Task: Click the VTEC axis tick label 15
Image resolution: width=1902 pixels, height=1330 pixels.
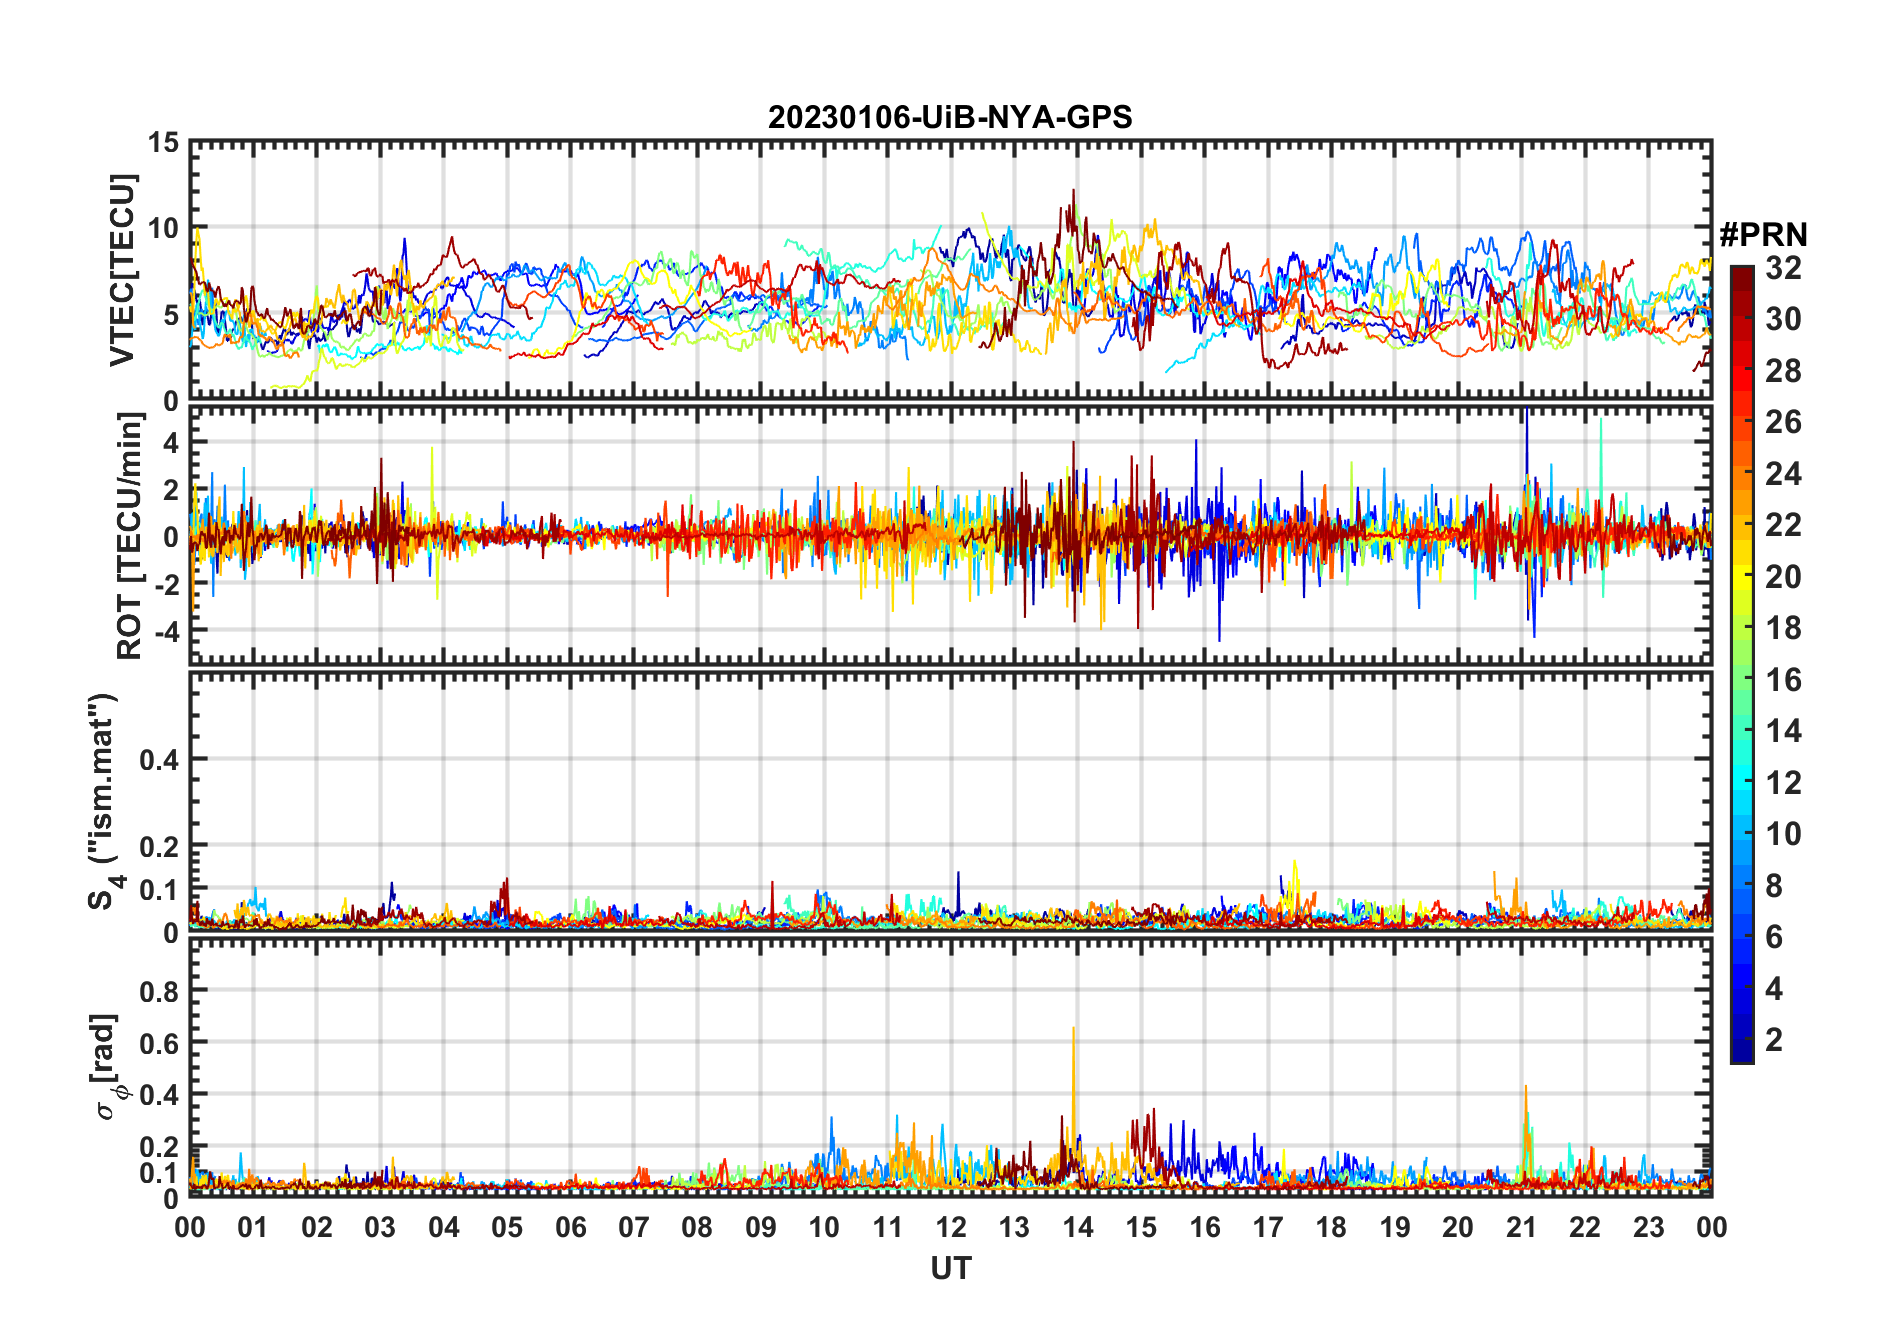Action: pyautogui.click(x=164, y=142)
